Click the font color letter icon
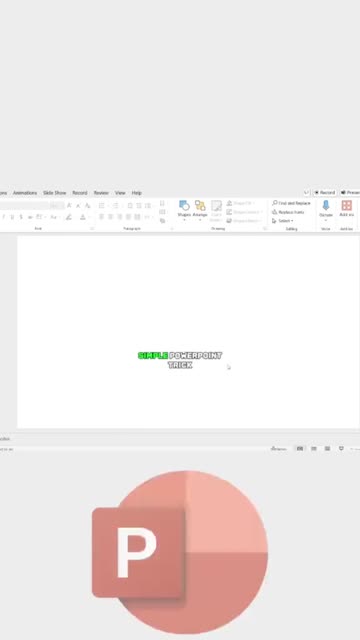 click(x=83, y=217)
